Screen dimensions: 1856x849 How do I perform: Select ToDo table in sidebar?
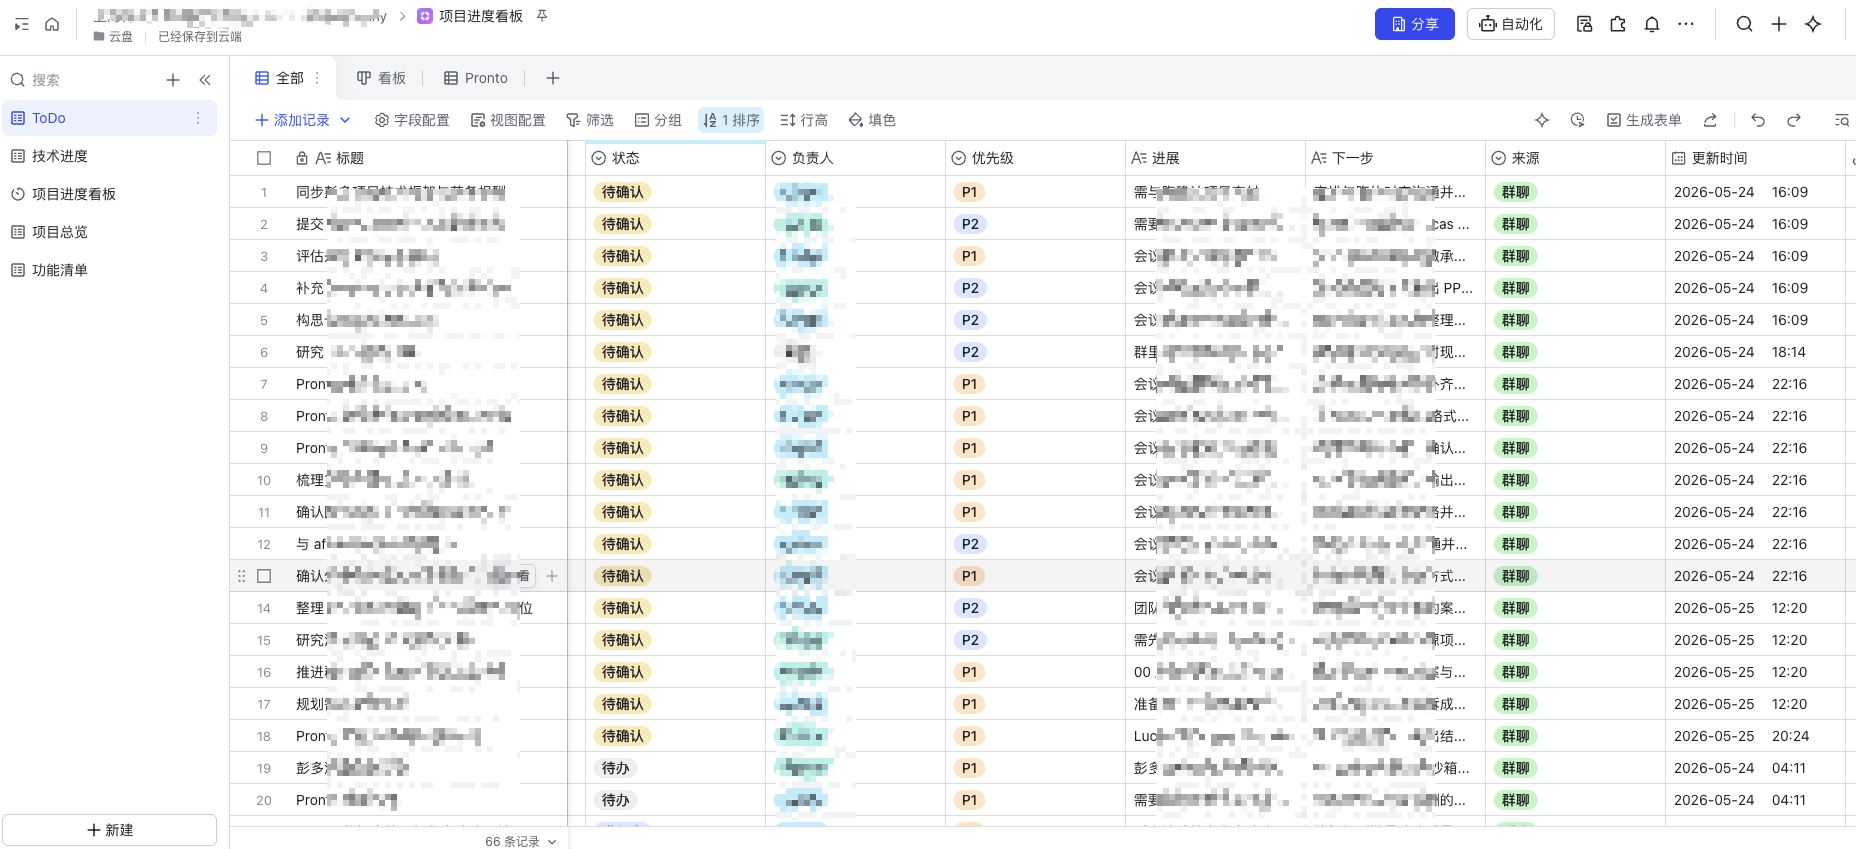(109, 118)
